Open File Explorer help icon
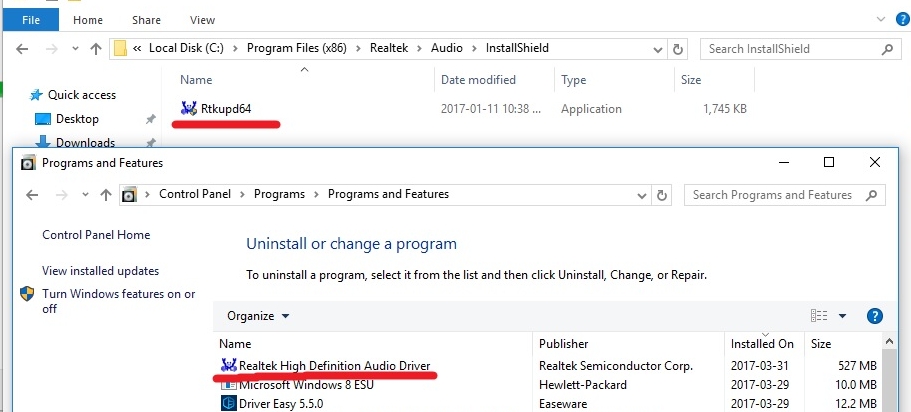Image resolution: width=911 pixels, height=412 pixels. (902, 19)
